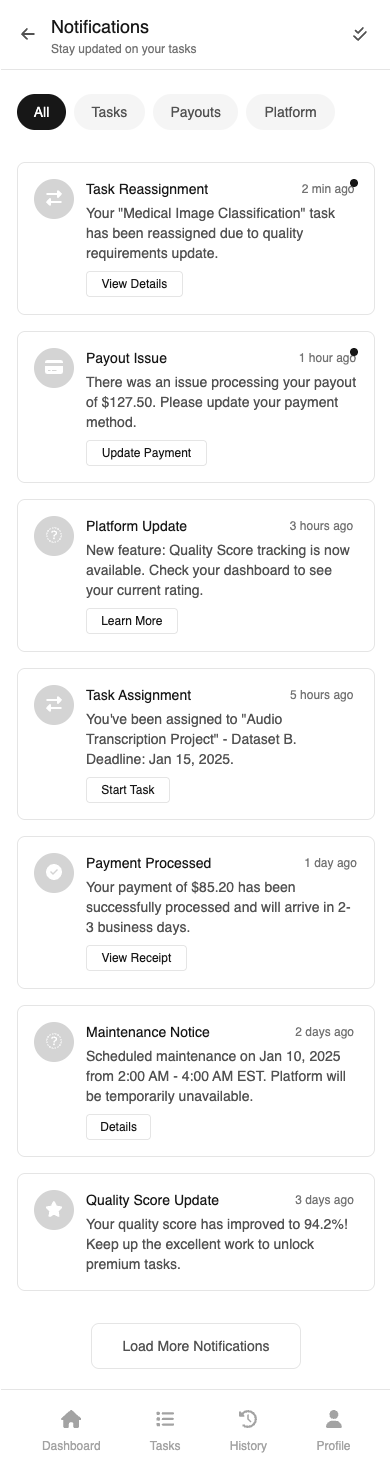The width and height of the screenshot is (390, 1472).
Task: Click the Update Payment button
Action: (146, 453)
